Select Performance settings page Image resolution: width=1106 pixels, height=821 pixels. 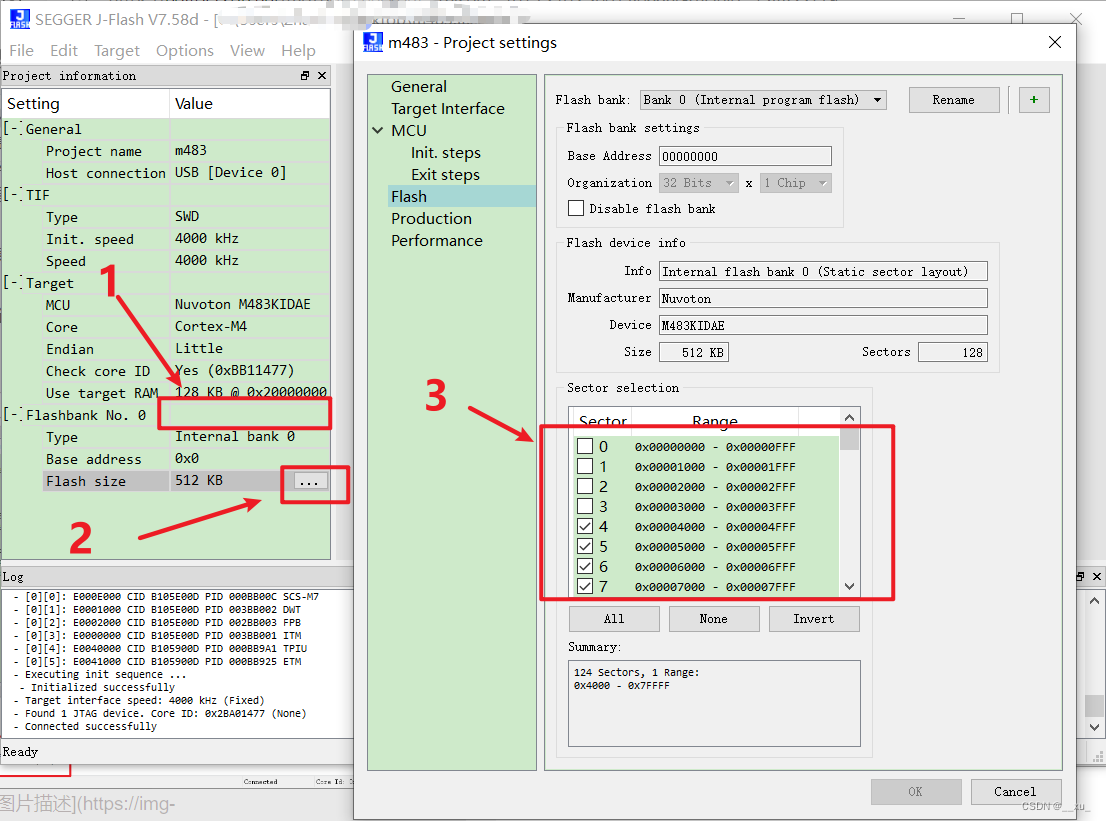pyautogui.click(x=437, y=241)
